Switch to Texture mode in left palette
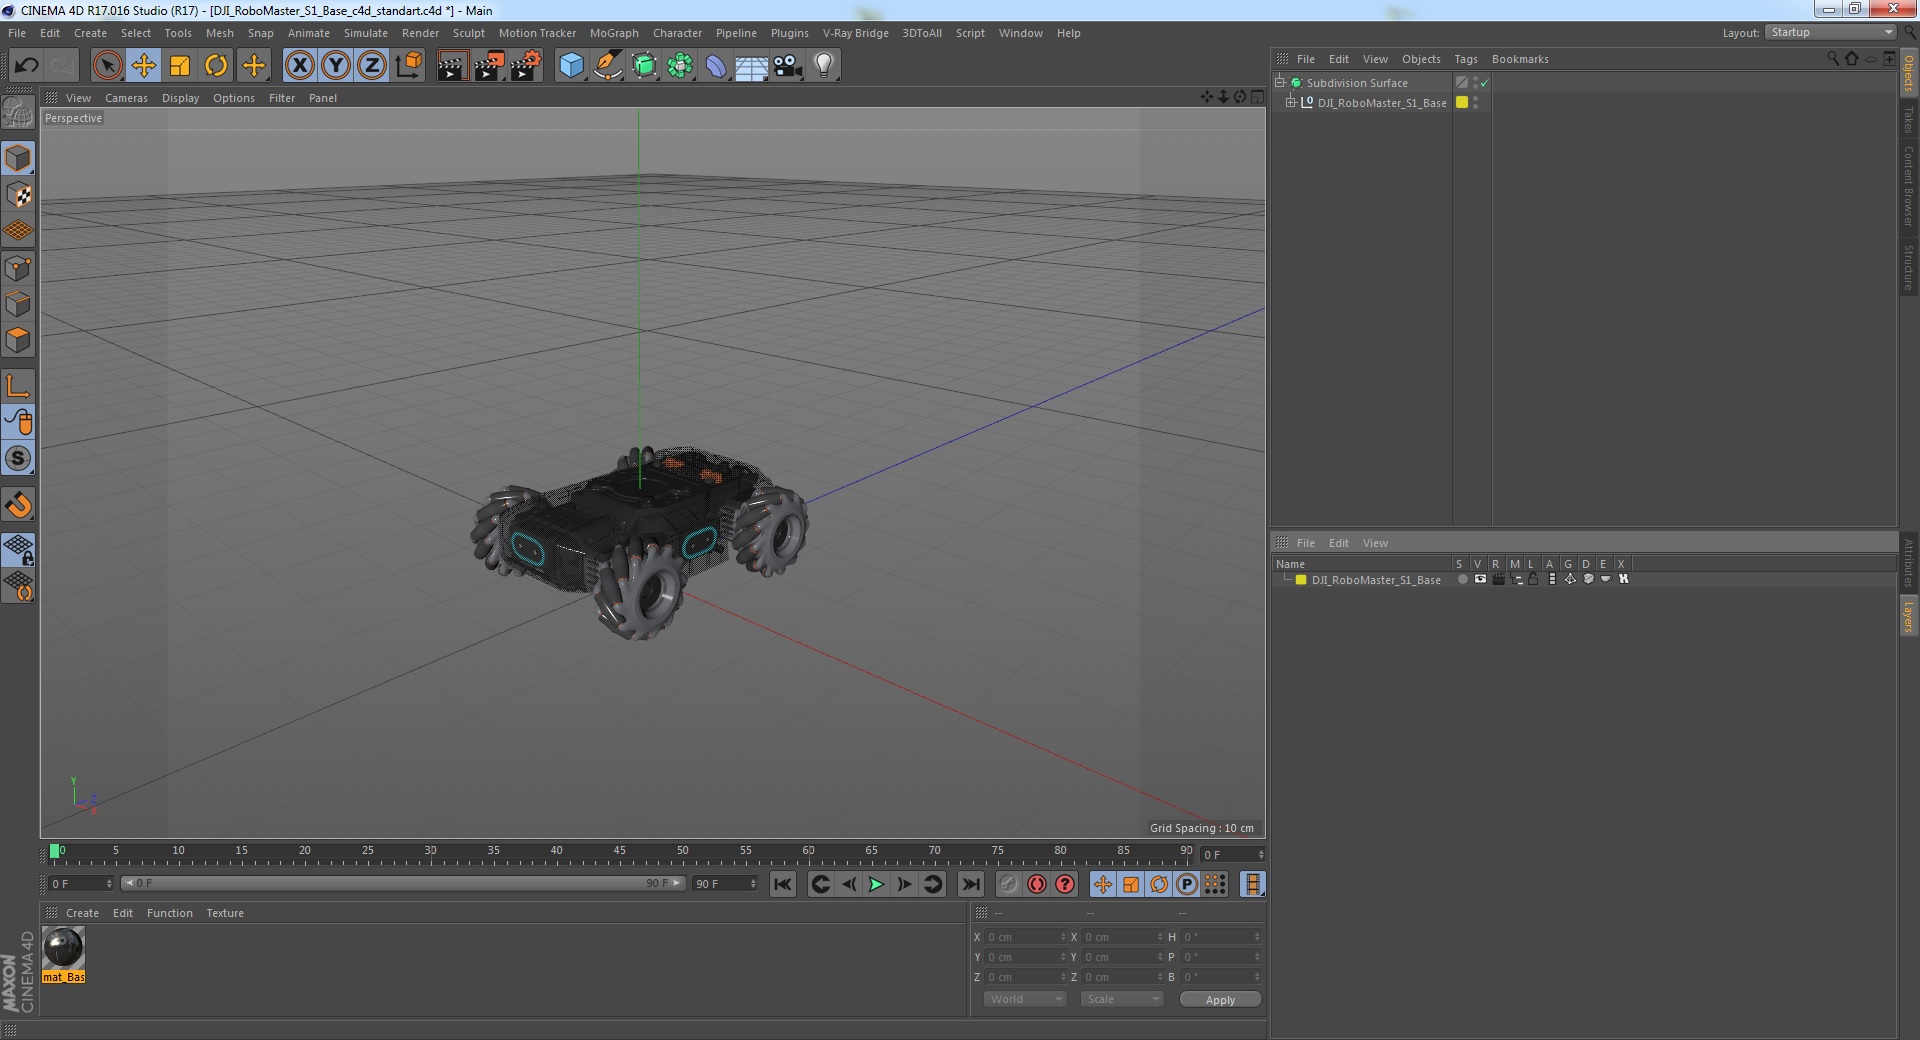 point(18,195)
